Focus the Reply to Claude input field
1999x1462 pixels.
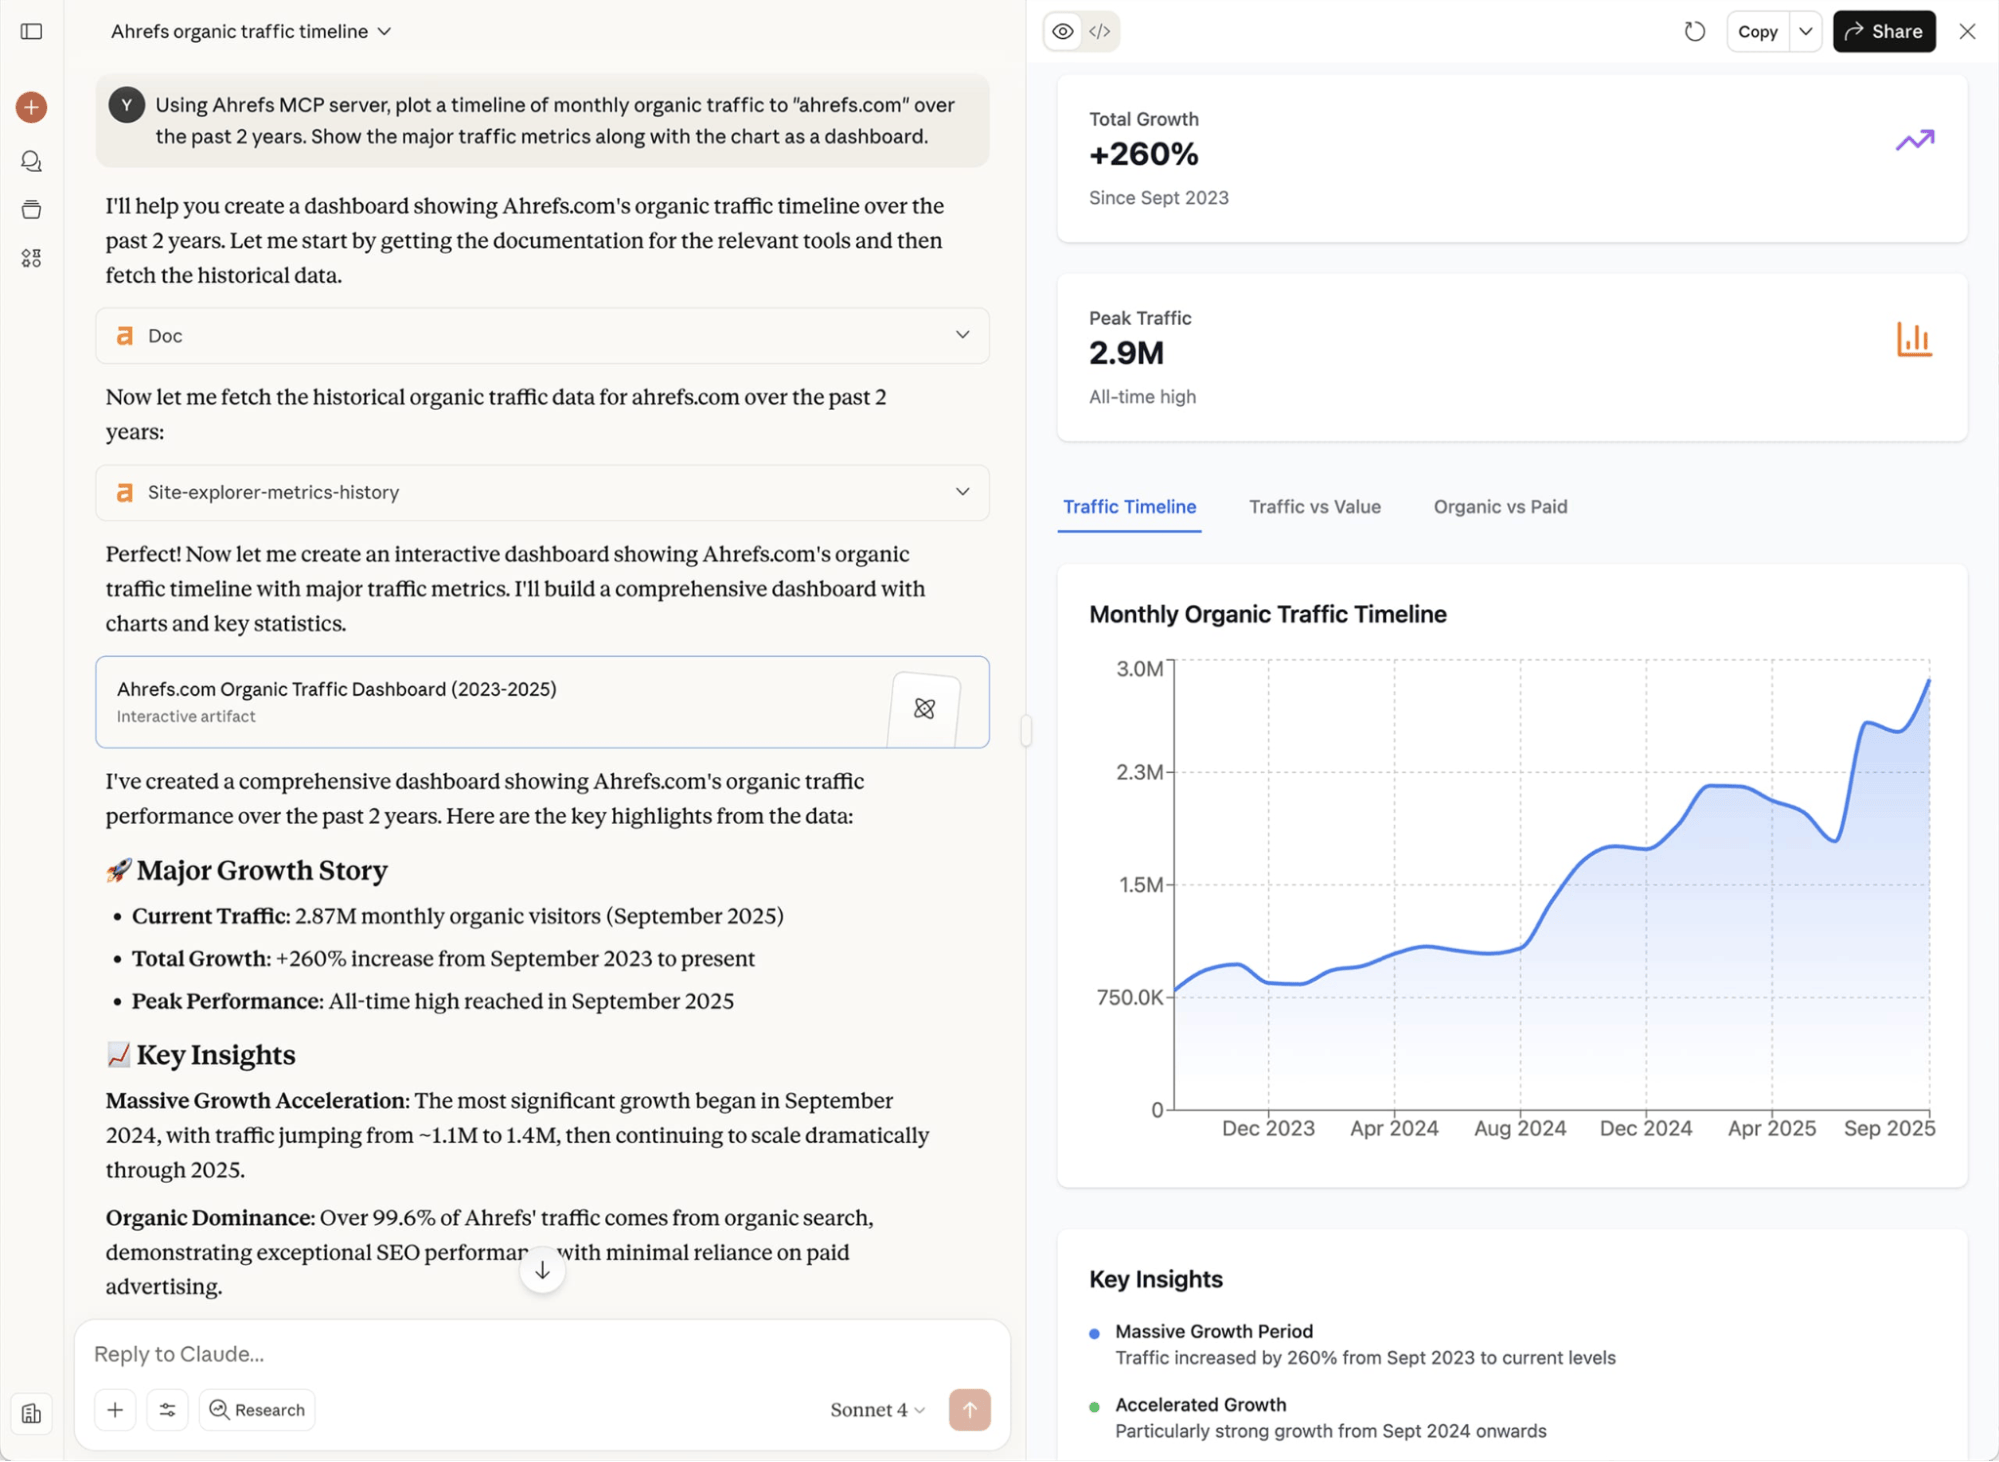tap(542, 1353)
